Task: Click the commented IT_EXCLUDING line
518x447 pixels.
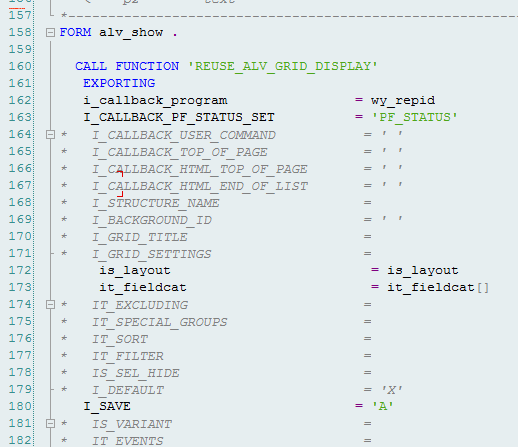Action: [x=140, y=305]
